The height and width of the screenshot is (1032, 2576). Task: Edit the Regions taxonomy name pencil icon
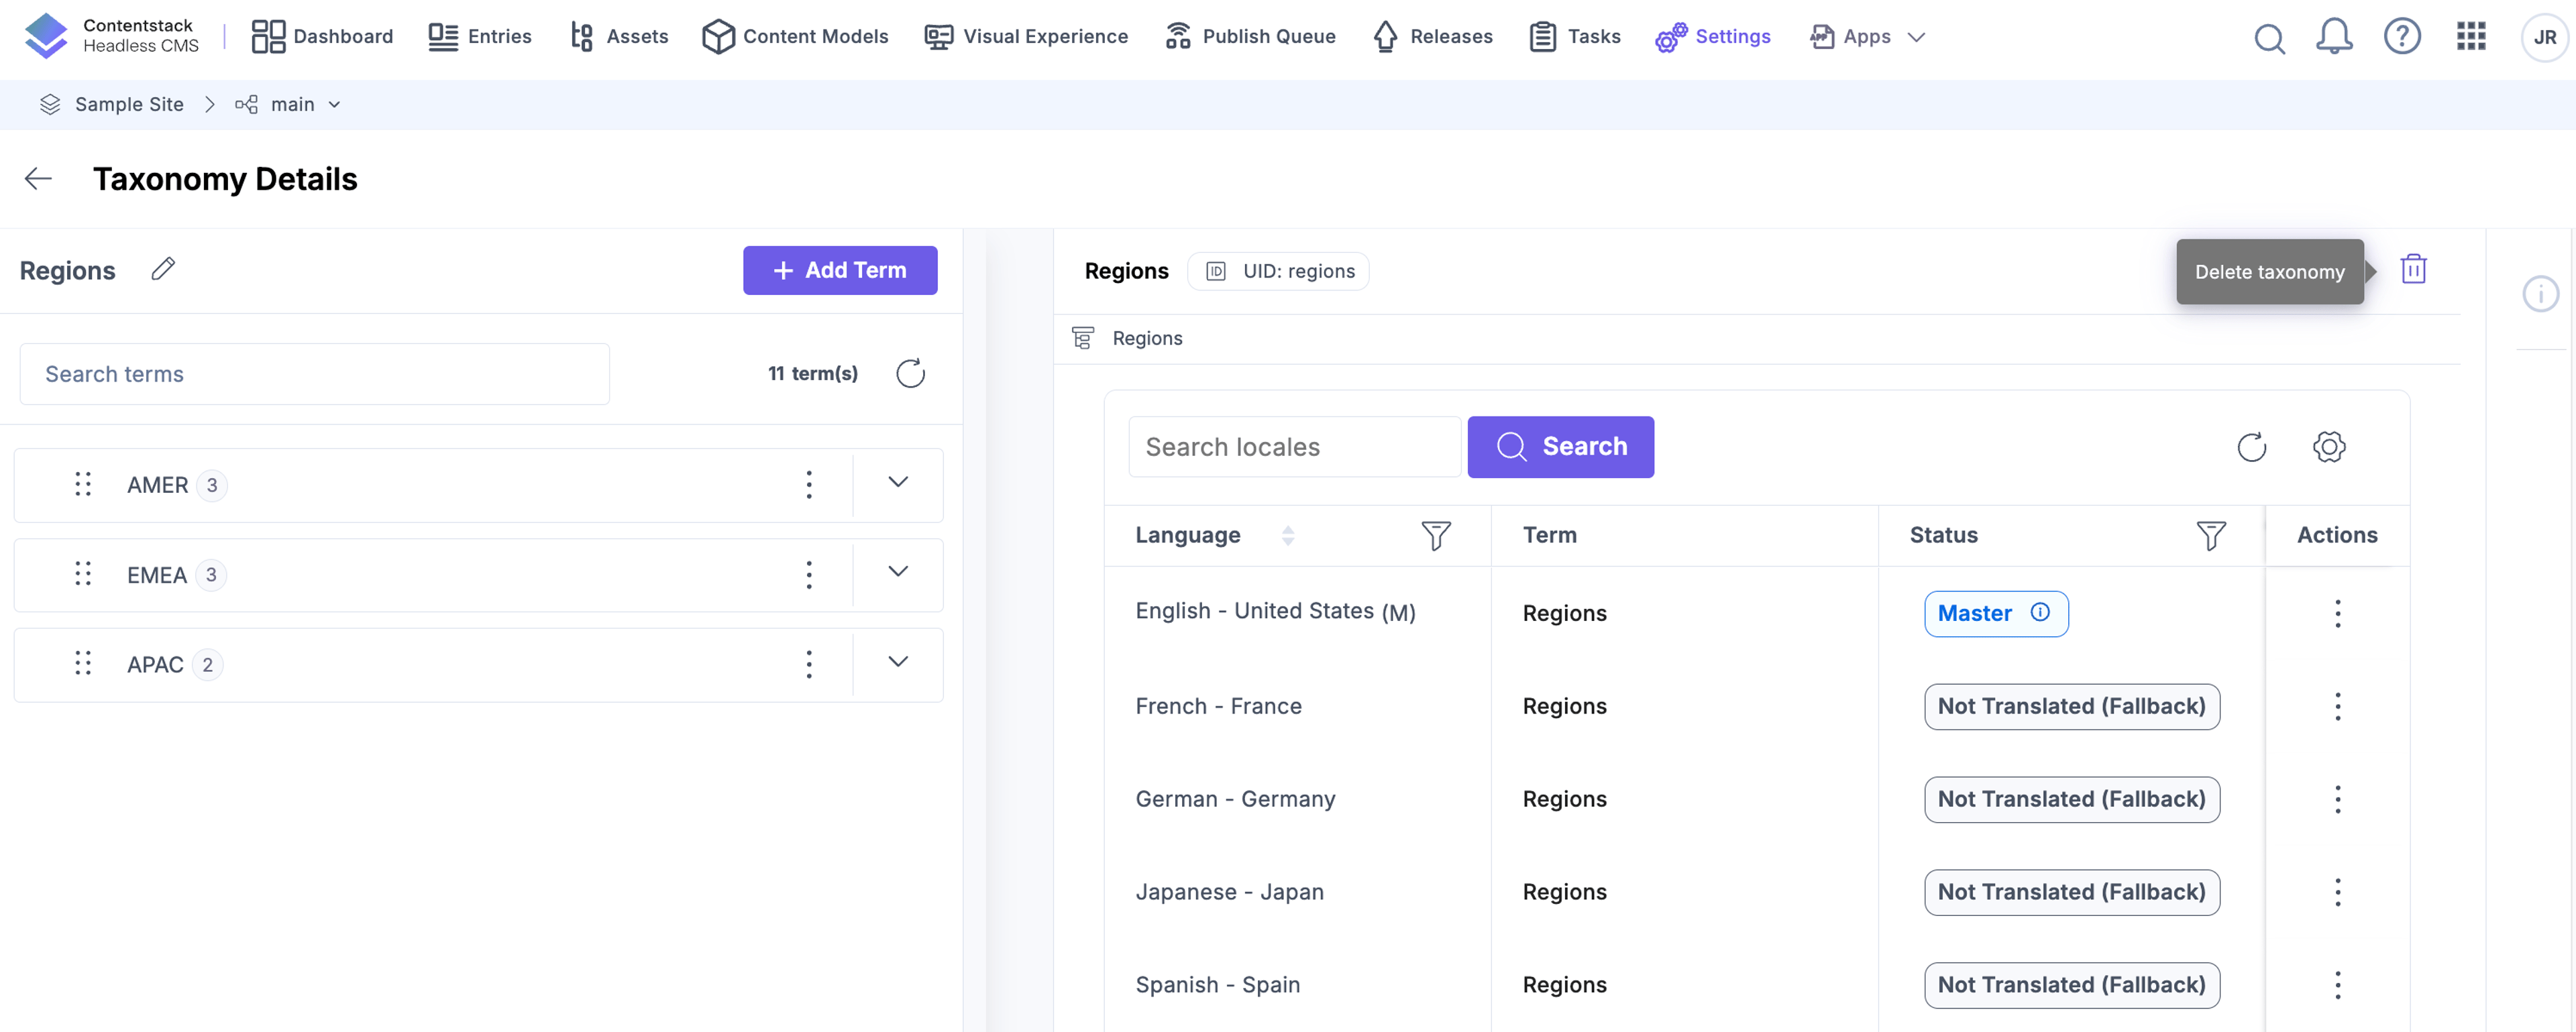[x=163, y=269]
